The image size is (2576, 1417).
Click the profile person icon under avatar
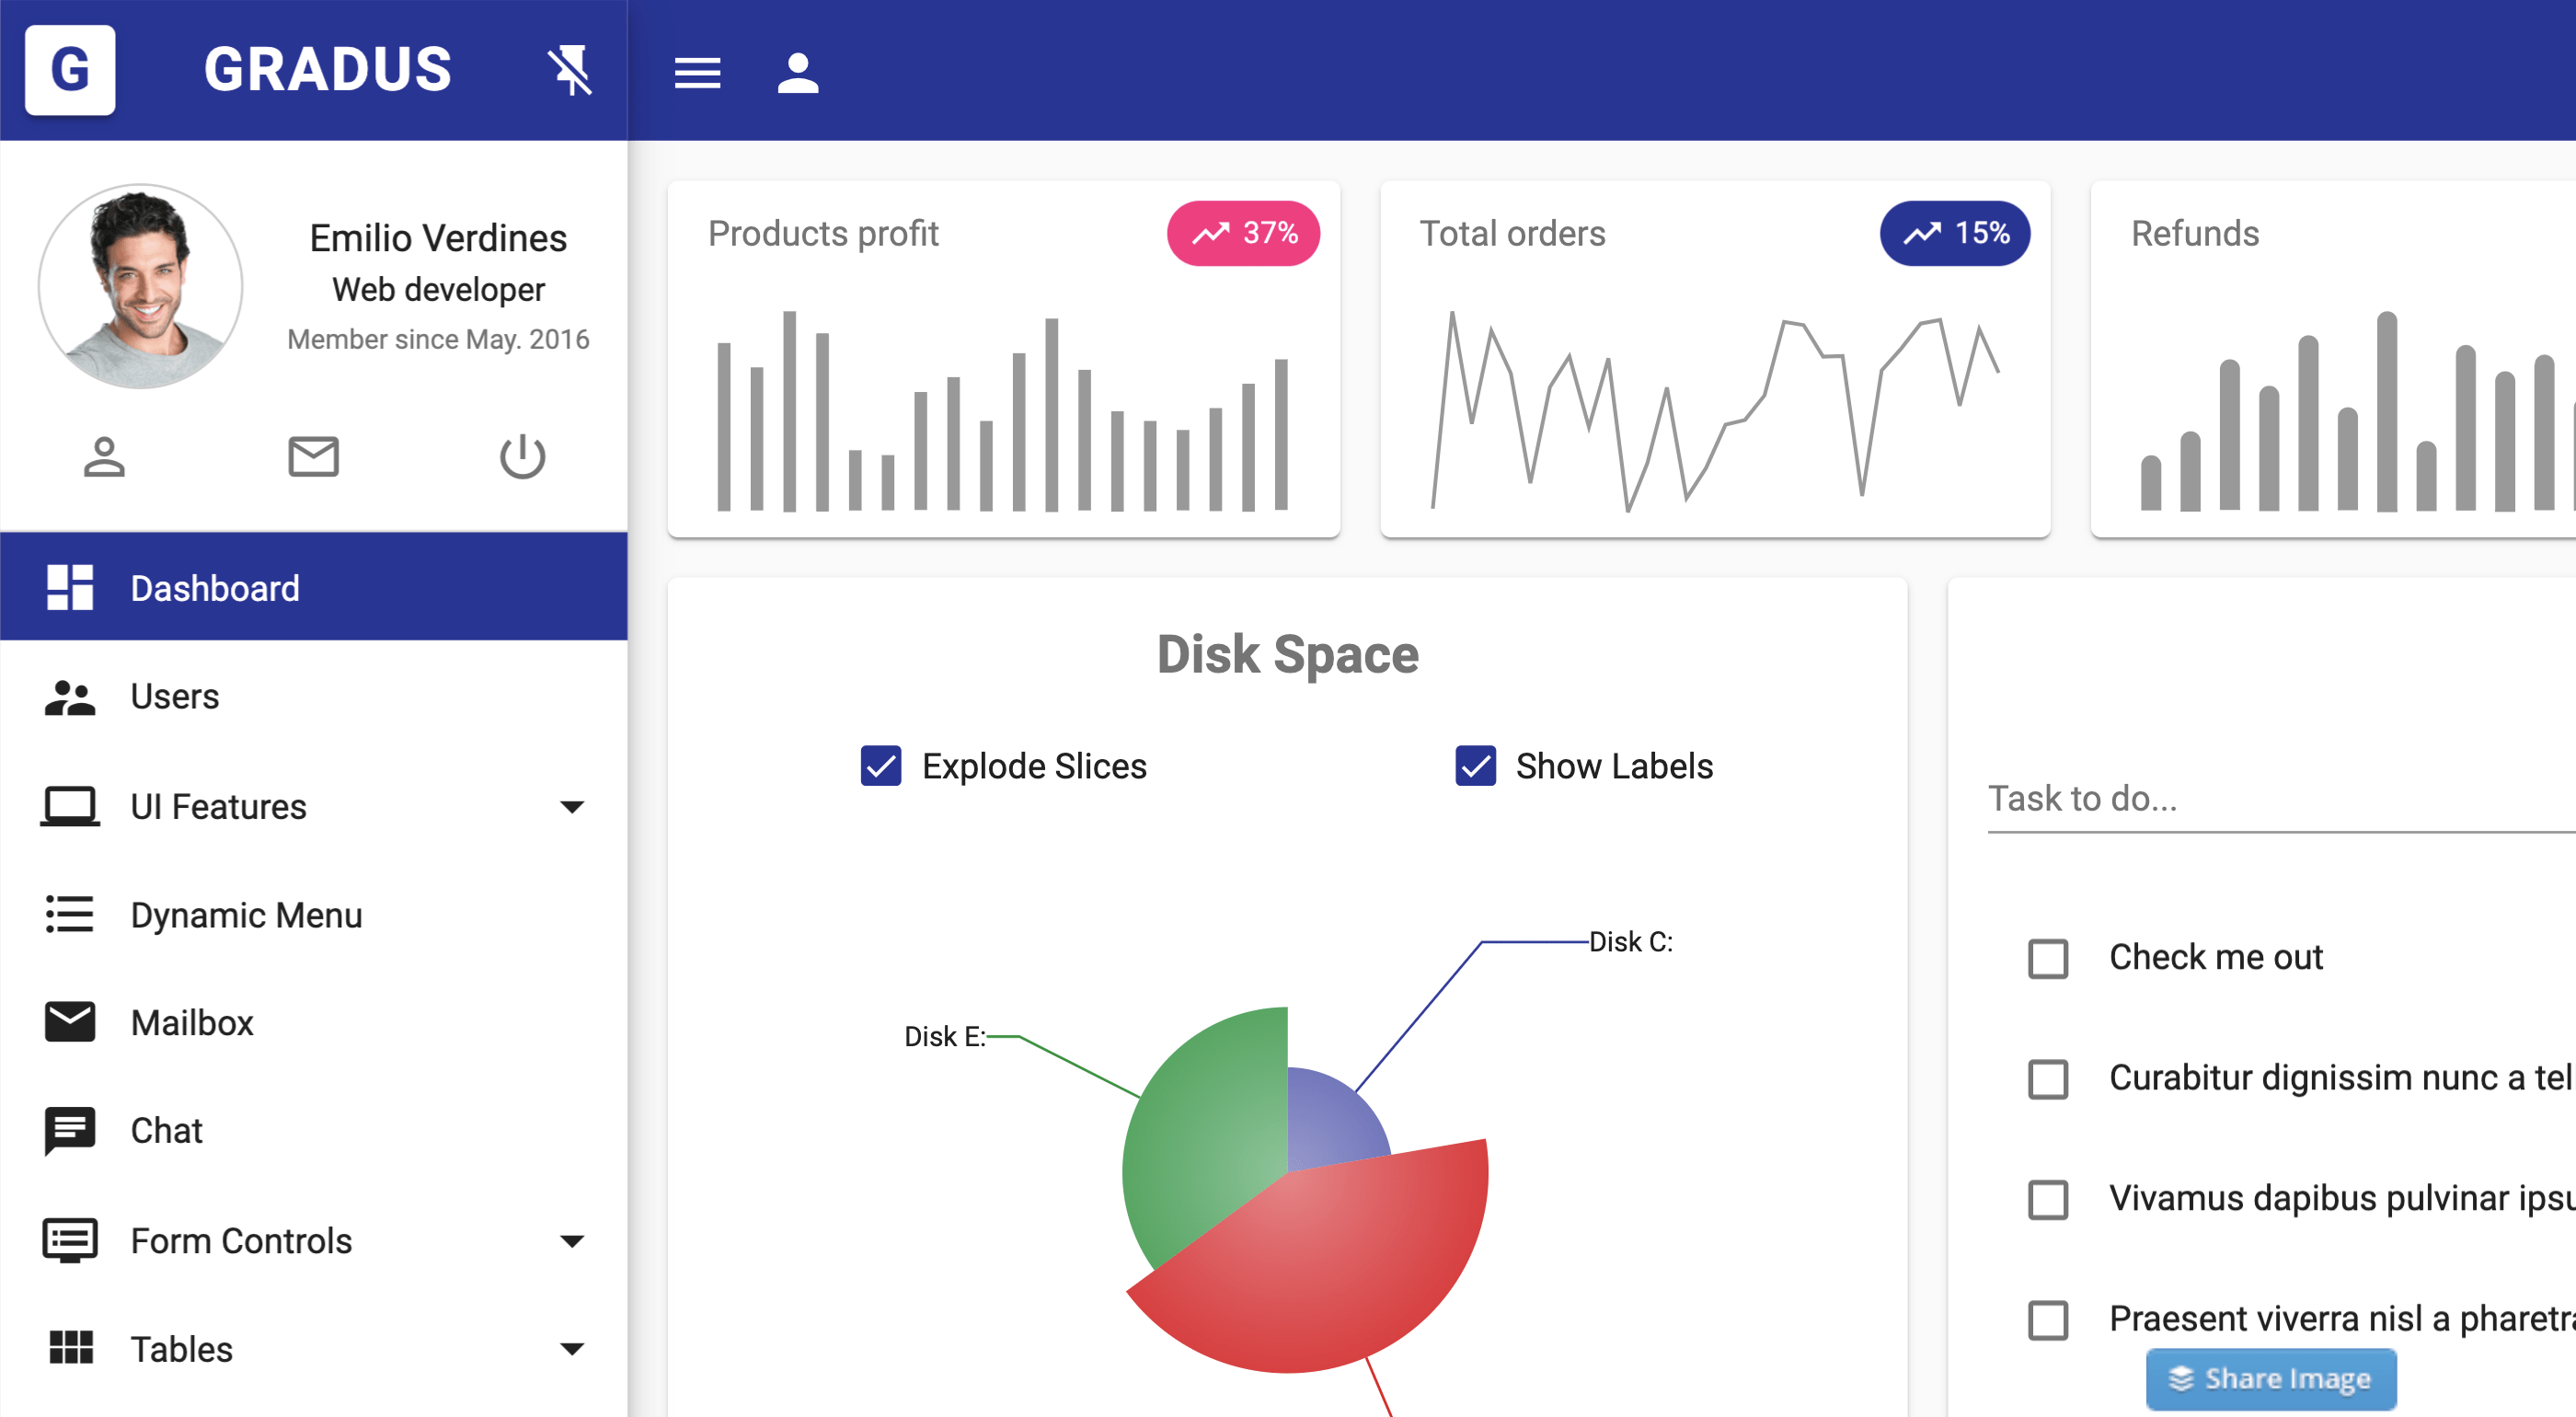(x=104, y=457)
